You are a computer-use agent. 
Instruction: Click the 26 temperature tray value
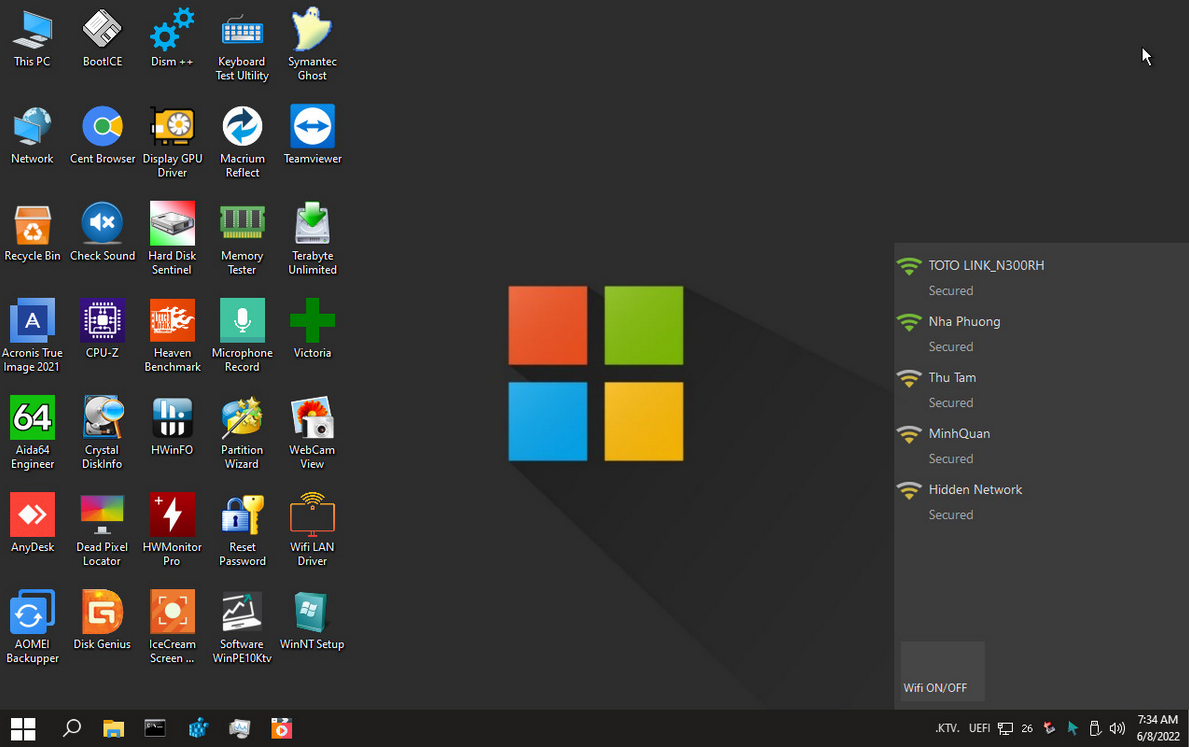(x=1027, y=728)
